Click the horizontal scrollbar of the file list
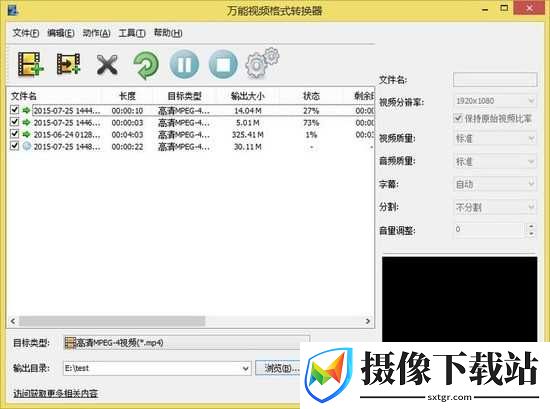 190,321
